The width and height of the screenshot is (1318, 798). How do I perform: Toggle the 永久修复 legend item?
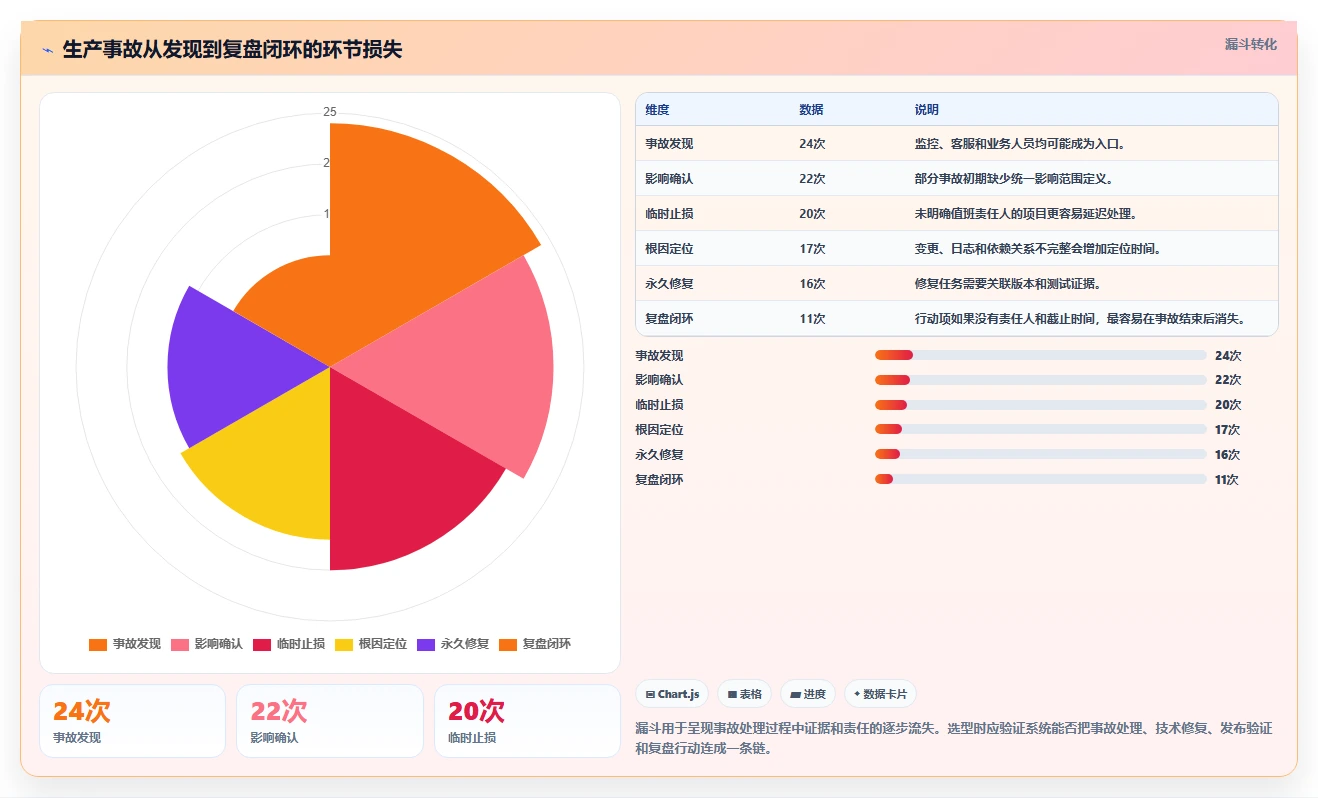click(x=453, y=644)
